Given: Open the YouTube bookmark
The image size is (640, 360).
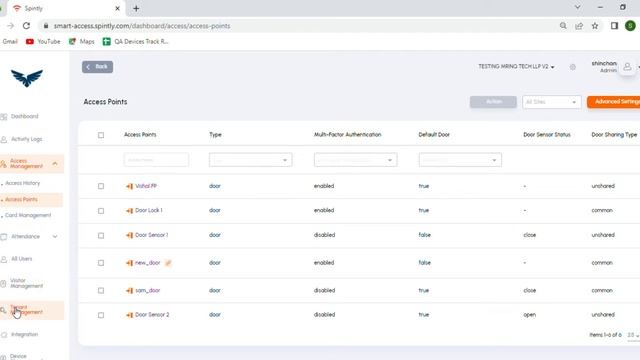Looking at the screenshot, I should [43, 42].
